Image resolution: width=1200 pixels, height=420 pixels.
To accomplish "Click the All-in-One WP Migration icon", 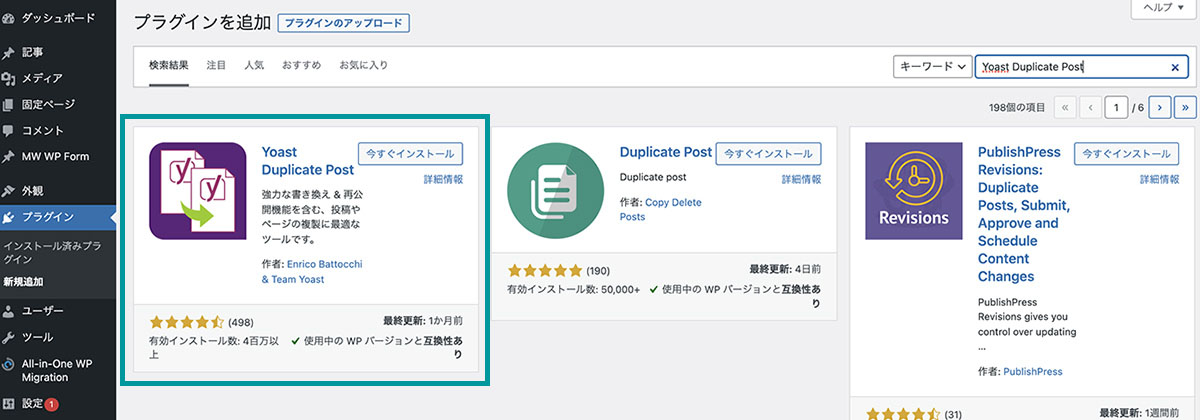I will pos(9,364).
